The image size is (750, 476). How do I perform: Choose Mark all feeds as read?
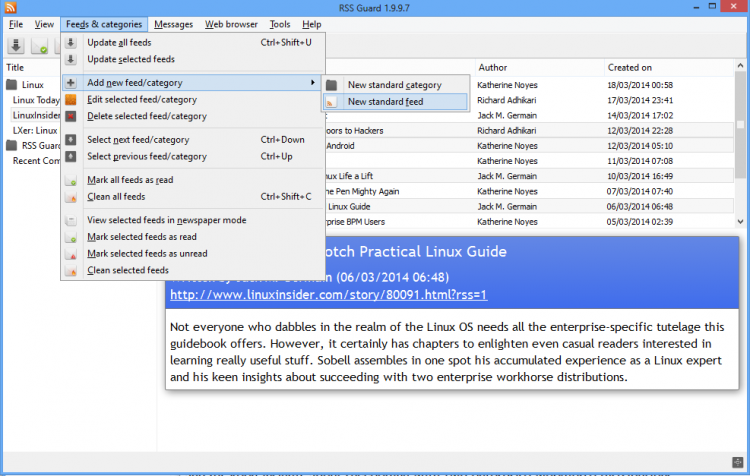click(193, 180)
